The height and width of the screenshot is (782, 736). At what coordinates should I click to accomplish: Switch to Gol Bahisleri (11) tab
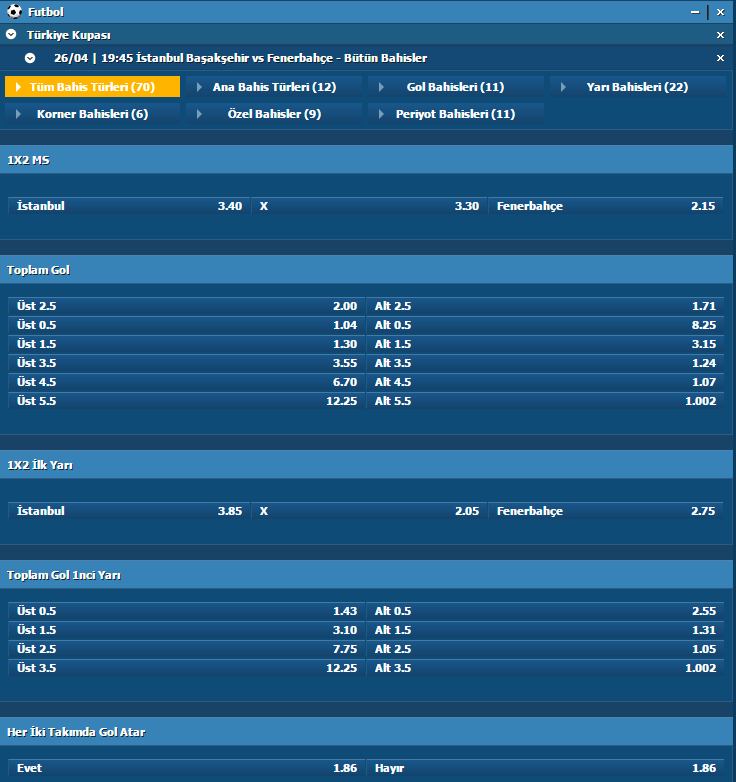coord(456,87)
